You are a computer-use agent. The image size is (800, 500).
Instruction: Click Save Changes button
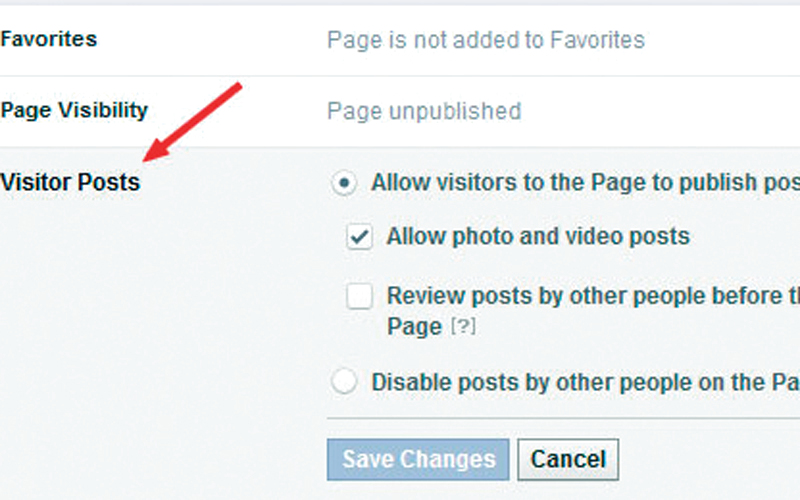[x=418, y=460]
